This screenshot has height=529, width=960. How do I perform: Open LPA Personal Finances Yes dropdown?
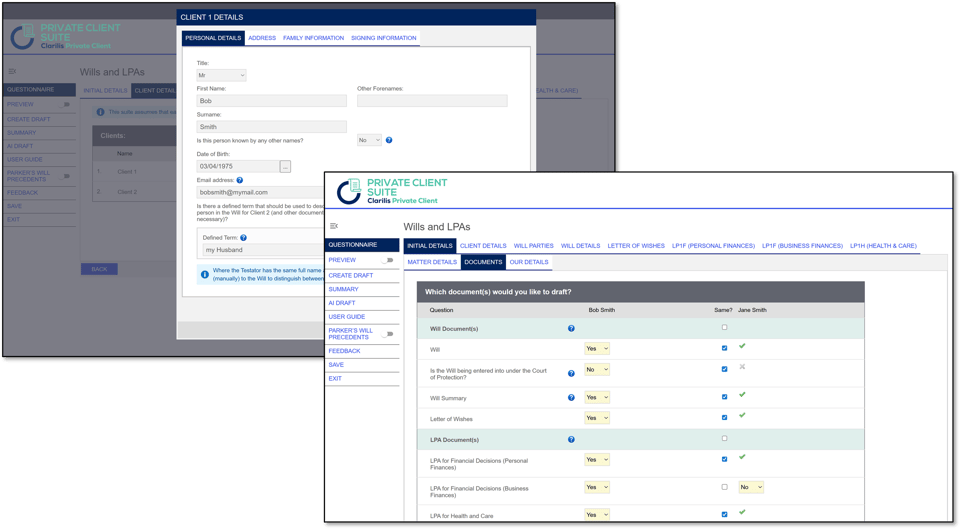point(597,460)
